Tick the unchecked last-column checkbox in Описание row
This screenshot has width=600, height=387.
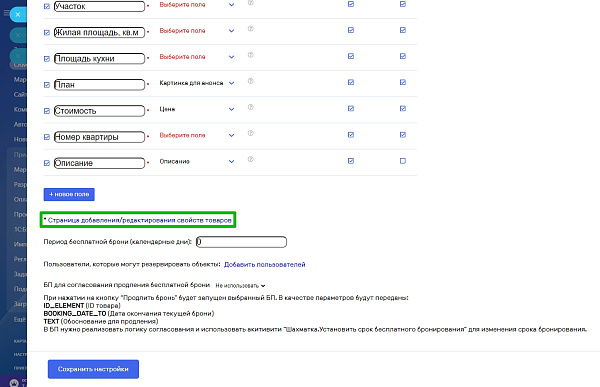[403, 161]
